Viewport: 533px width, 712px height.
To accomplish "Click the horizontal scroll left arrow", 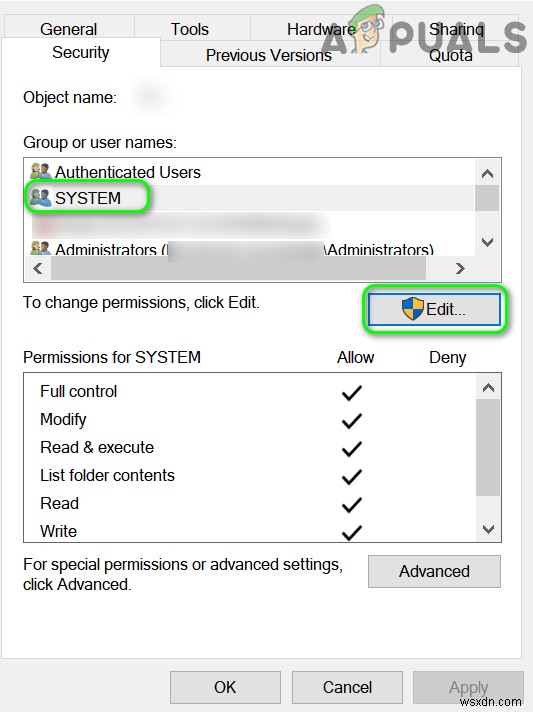I will [38, 268].
